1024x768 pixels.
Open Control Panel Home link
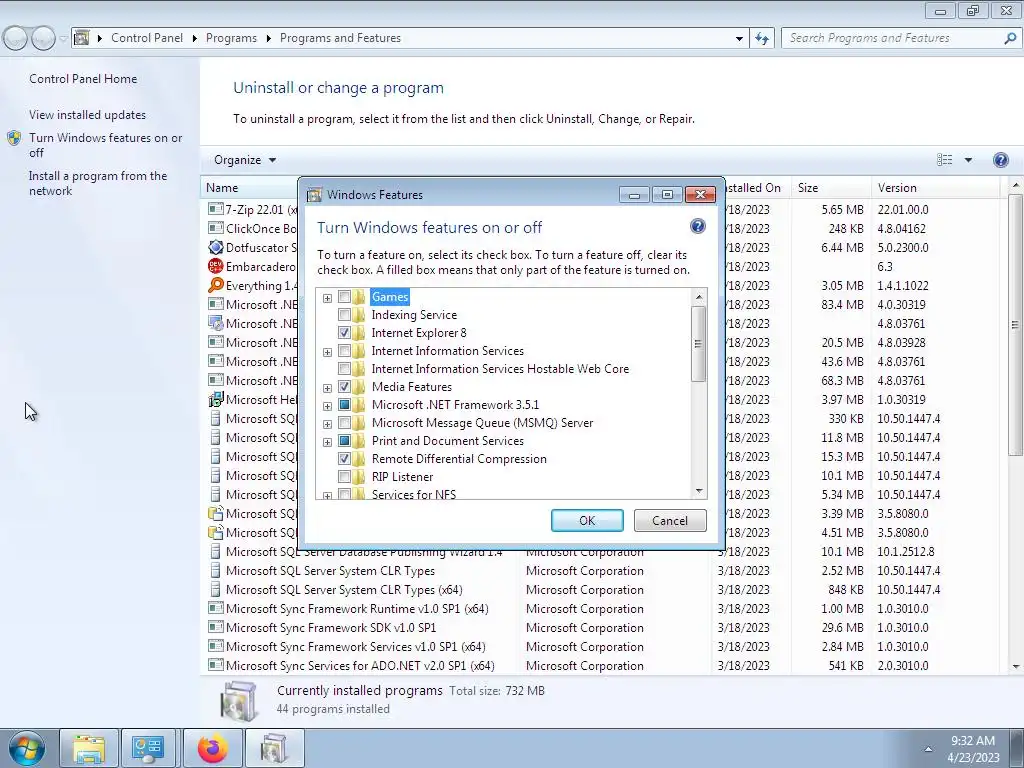[83, 79]
